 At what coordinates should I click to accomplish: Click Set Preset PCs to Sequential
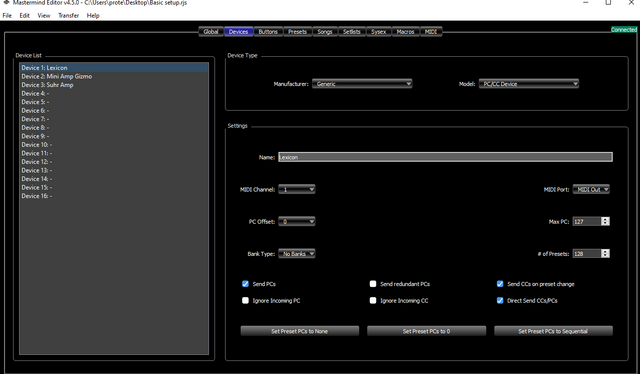(553, 331)
